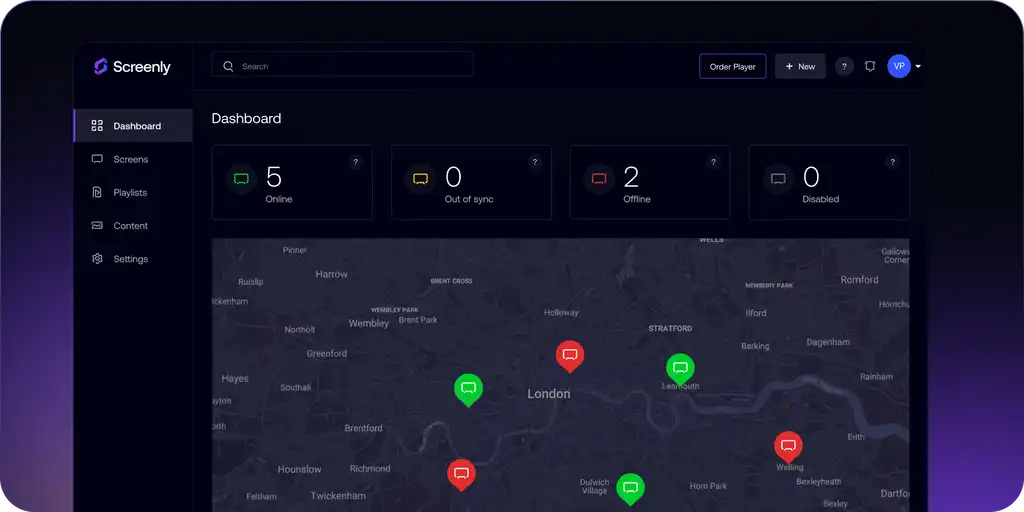Select the green marker west of London

click(468, 390)
